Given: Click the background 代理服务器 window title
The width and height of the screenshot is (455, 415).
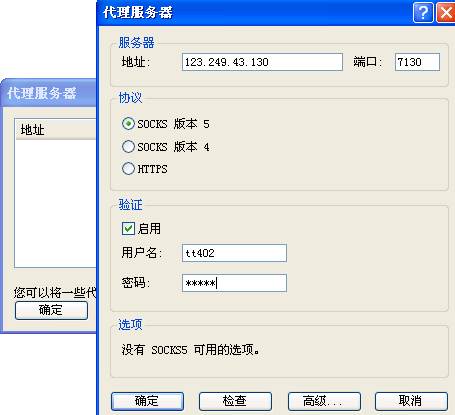Looking at the screenshot, I should [x=42, y=93].
